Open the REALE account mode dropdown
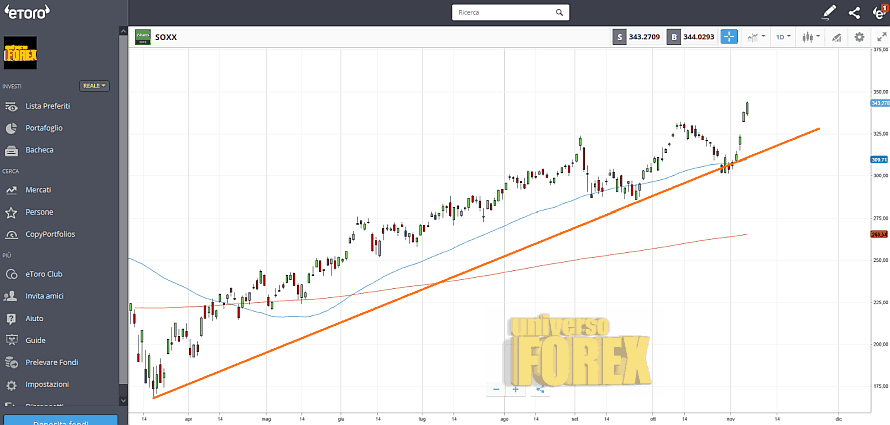Screen dimensions: 890x425 (95, 86)
